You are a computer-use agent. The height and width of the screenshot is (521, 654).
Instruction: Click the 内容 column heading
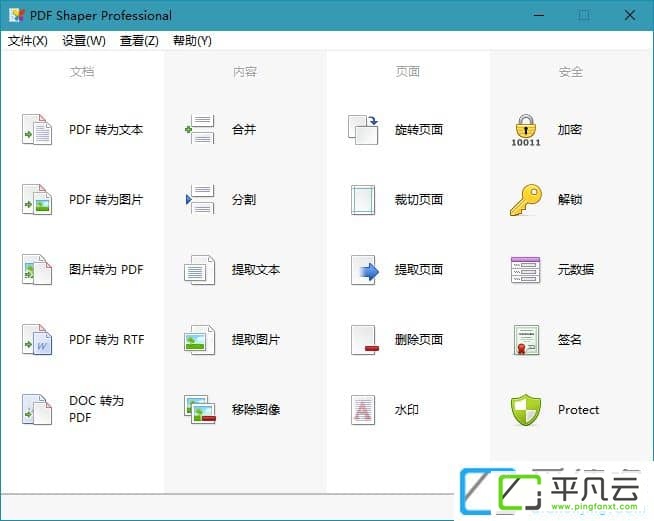[x=245, y=72]
